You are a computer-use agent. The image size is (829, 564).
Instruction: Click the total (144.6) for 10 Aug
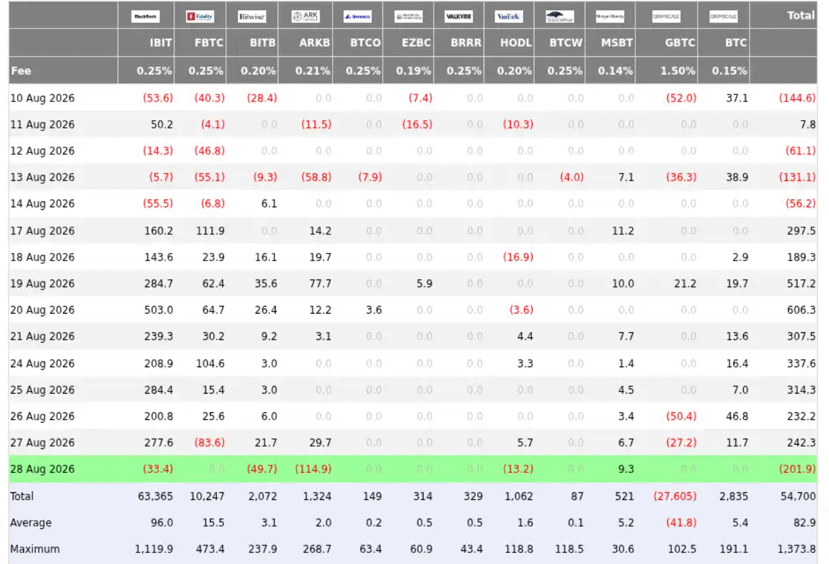click(x=797, y=98)
